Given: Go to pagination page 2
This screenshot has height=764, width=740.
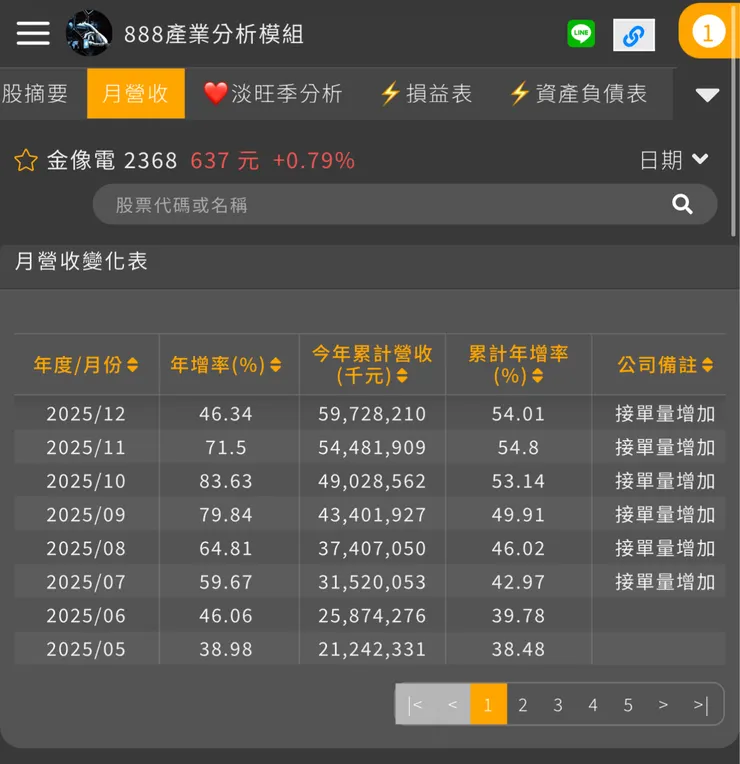Looking at the screenshot, I should coord(523,705).
